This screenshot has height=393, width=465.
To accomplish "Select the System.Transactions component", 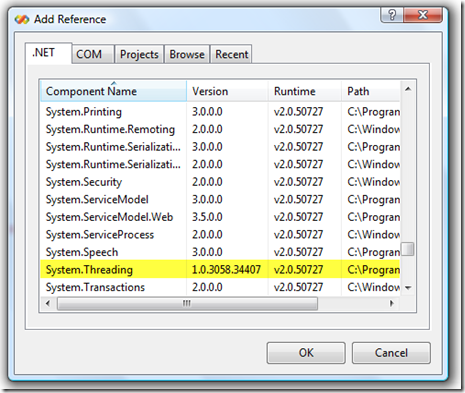I will (220, 287).
